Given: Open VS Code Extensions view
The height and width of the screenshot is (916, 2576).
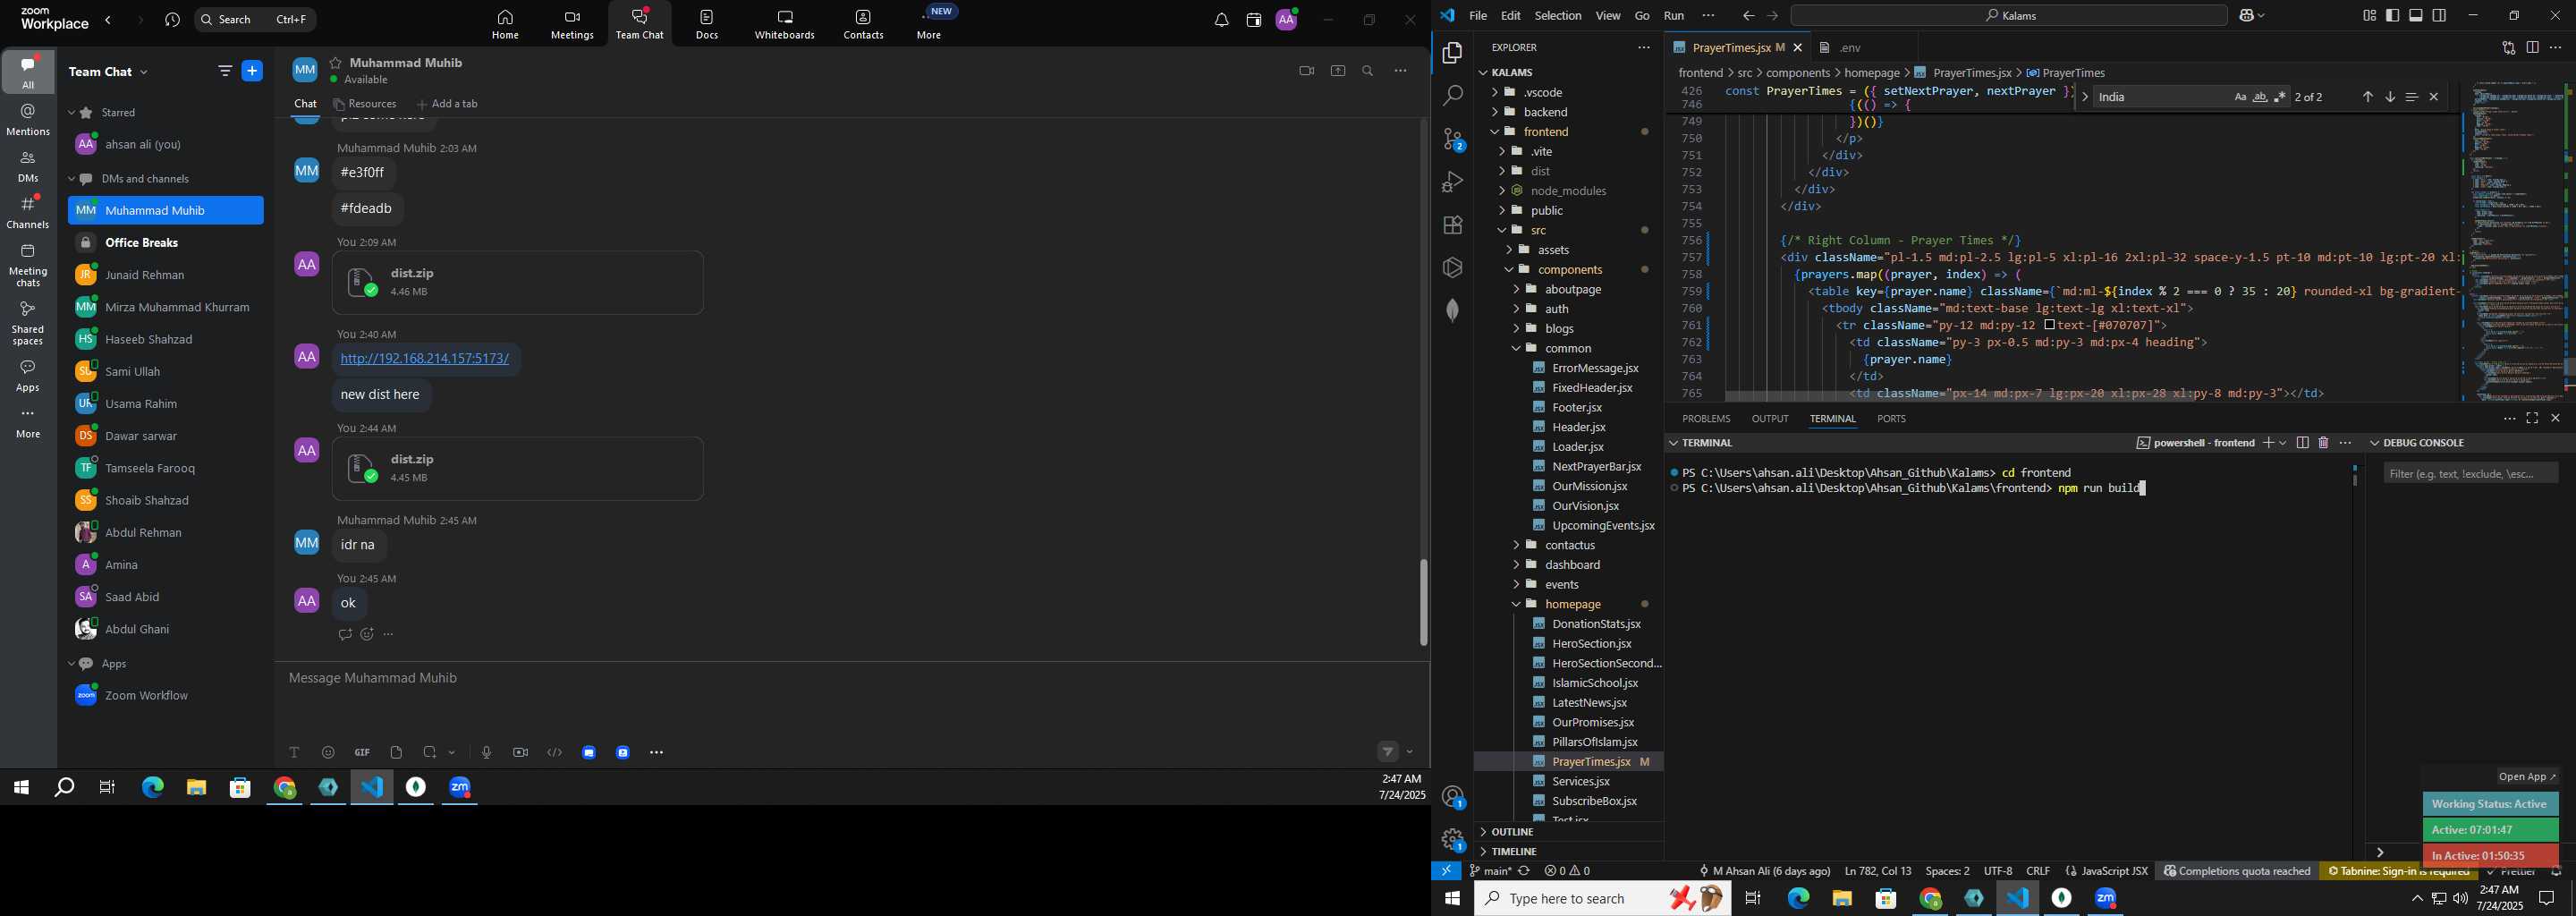Looking at the screenshot, I should (1452, 225).
